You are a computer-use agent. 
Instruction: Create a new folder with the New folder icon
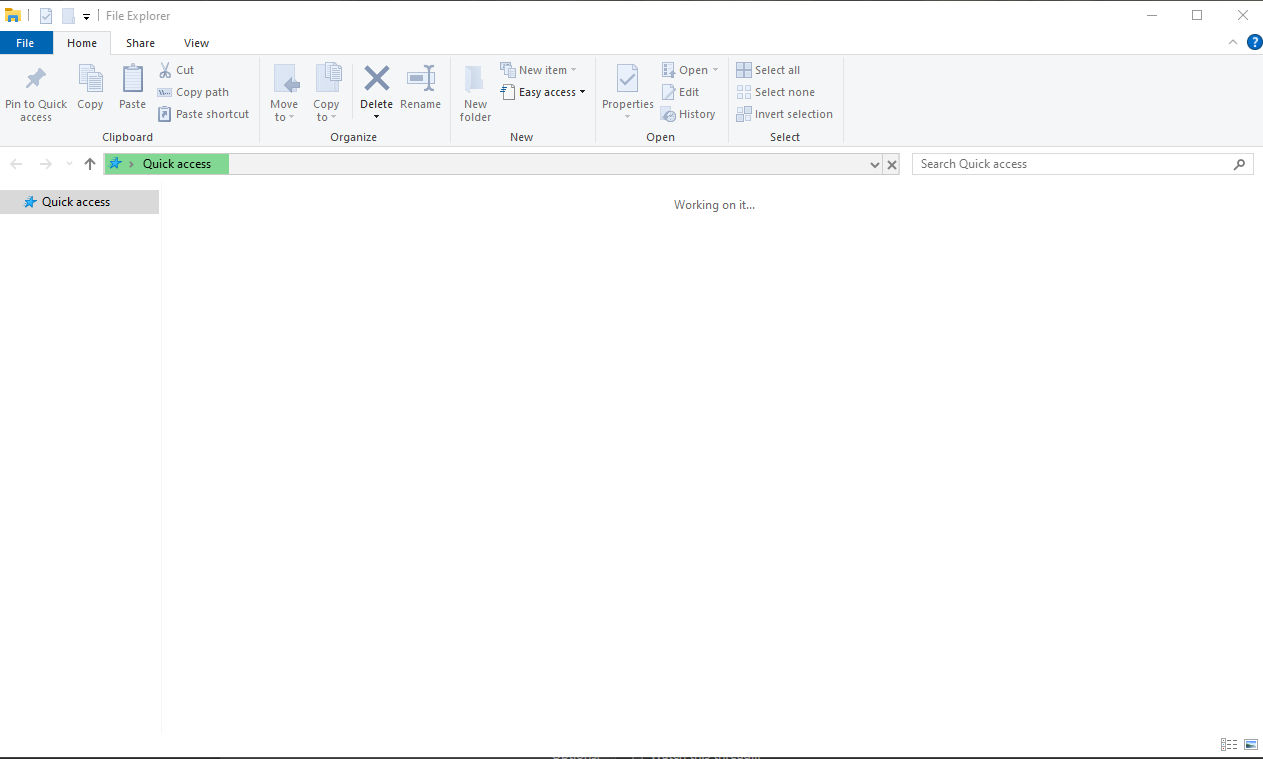click(x=474, y=92)
